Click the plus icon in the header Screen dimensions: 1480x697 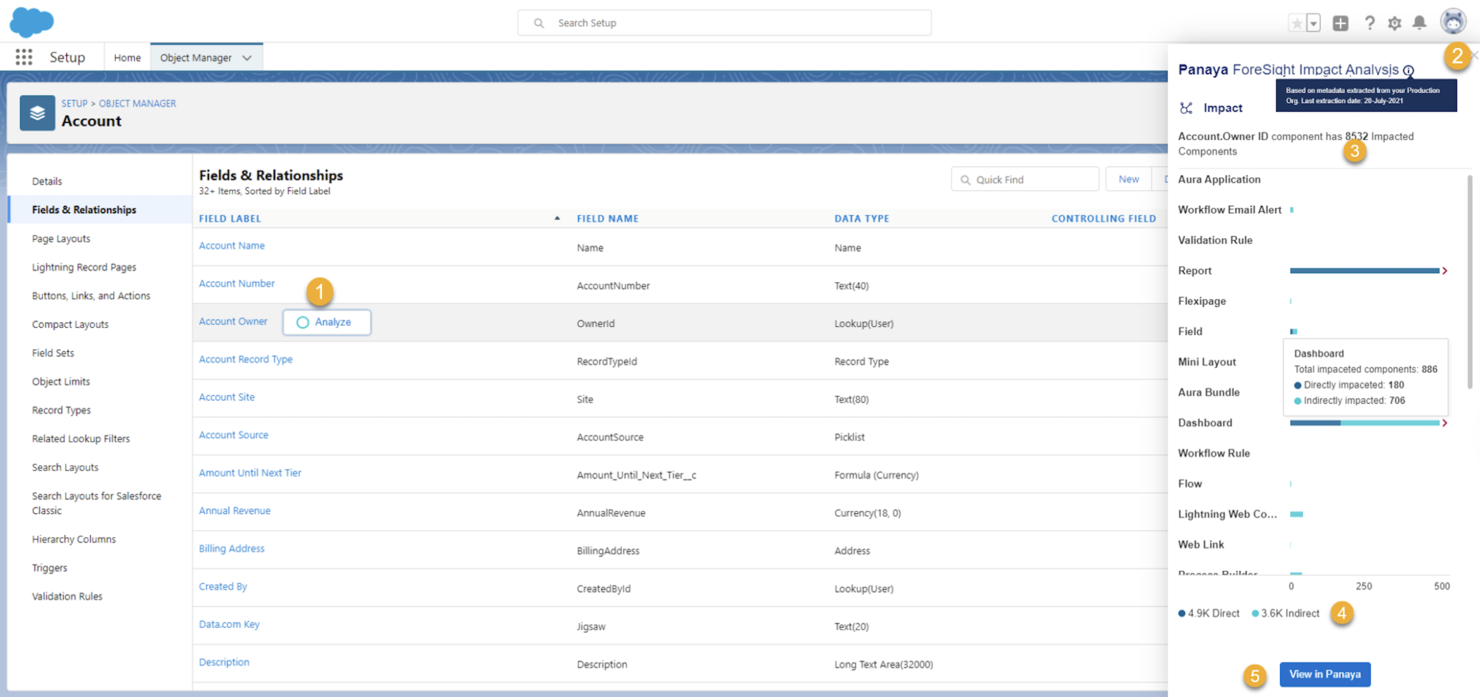[1340, 22]
